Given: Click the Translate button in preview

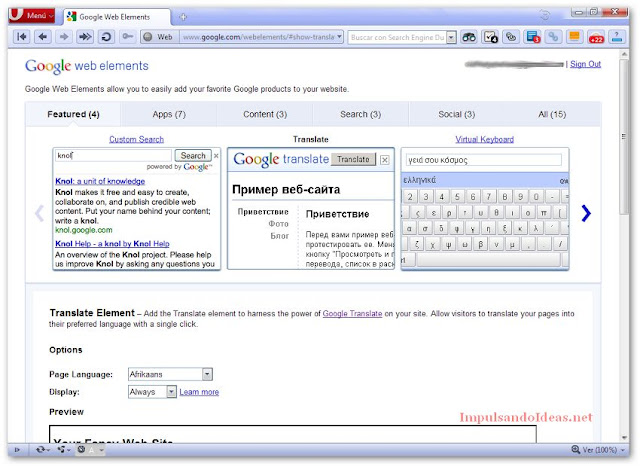Looking at the screenshot, I should coord(353,159).
